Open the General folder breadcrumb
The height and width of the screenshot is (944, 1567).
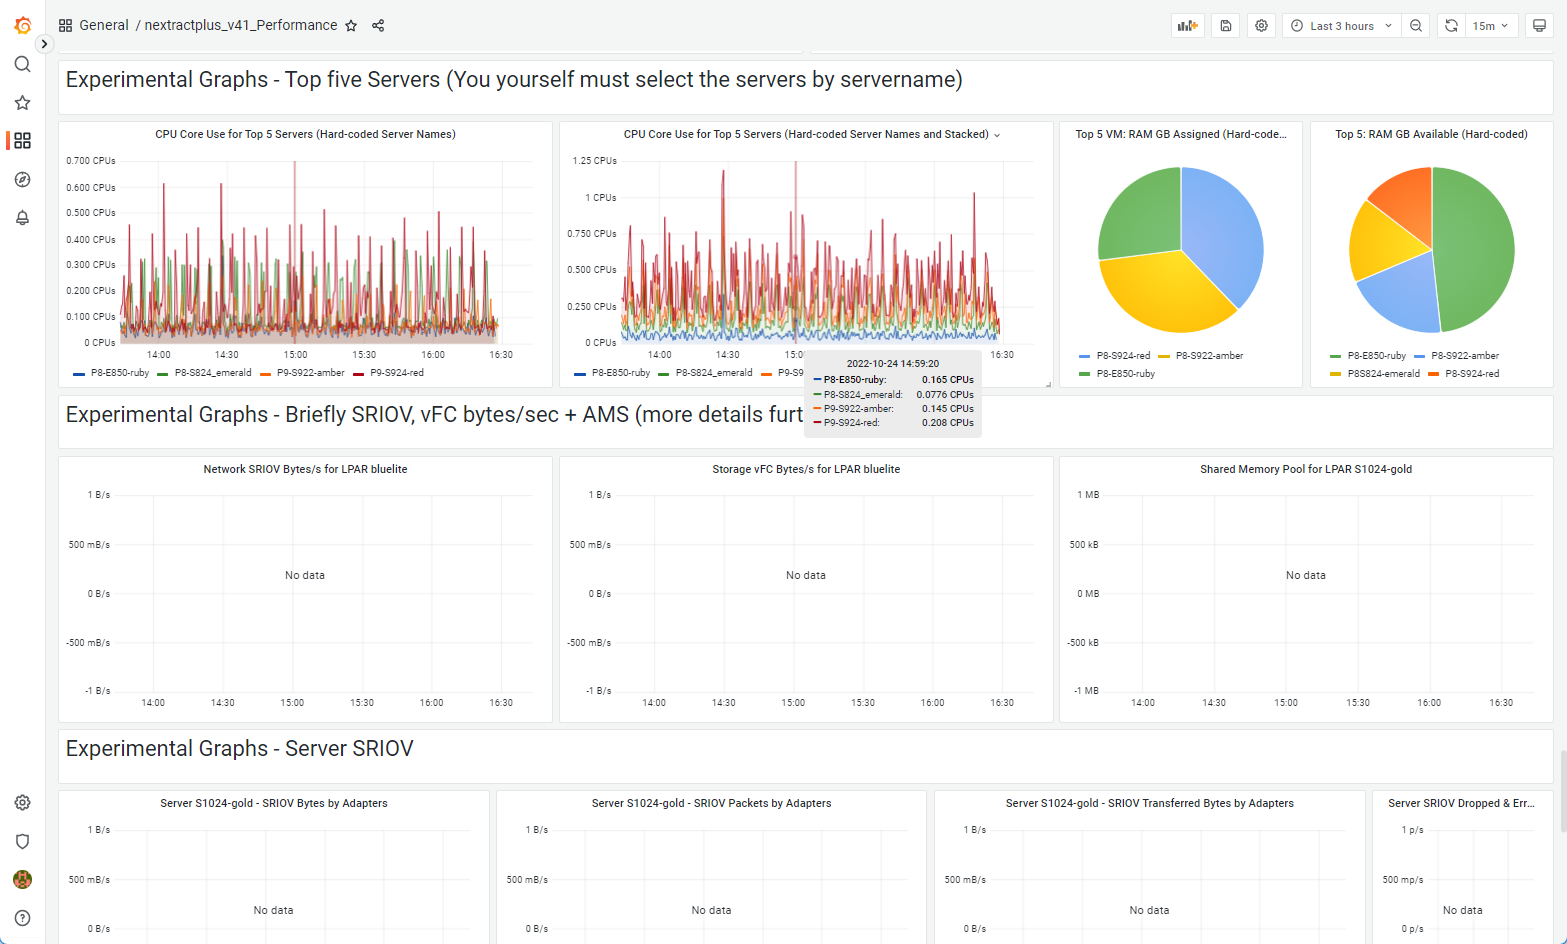[x=104, y=25]
